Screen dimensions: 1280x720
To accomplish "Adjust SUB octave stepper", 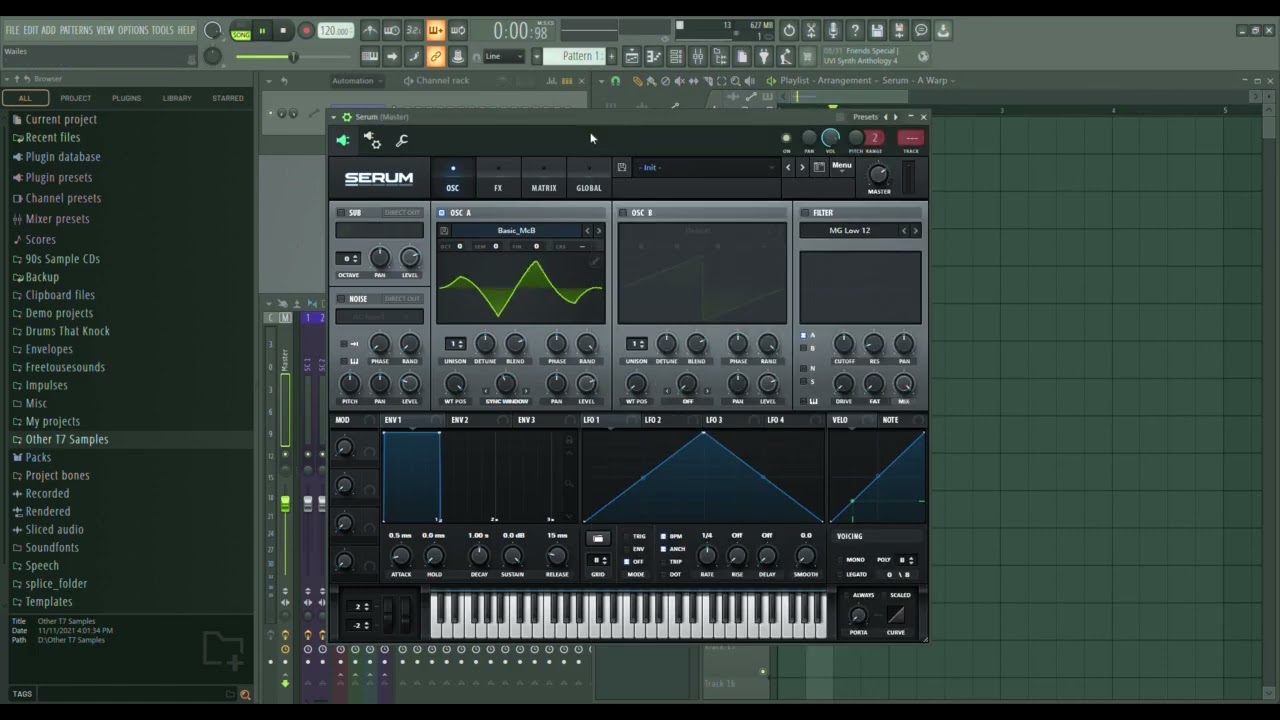I will [x=348, y=259].
